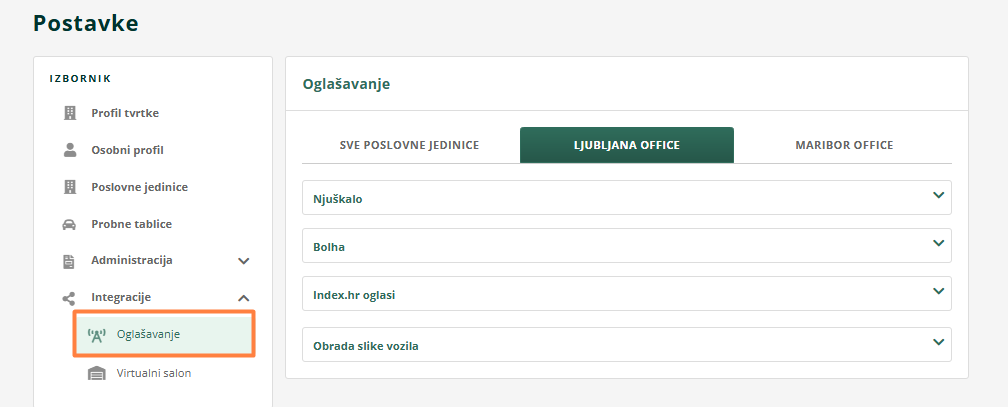Click the antenna icon beside Oglašavanje
1008x407 pixels.
97,334
